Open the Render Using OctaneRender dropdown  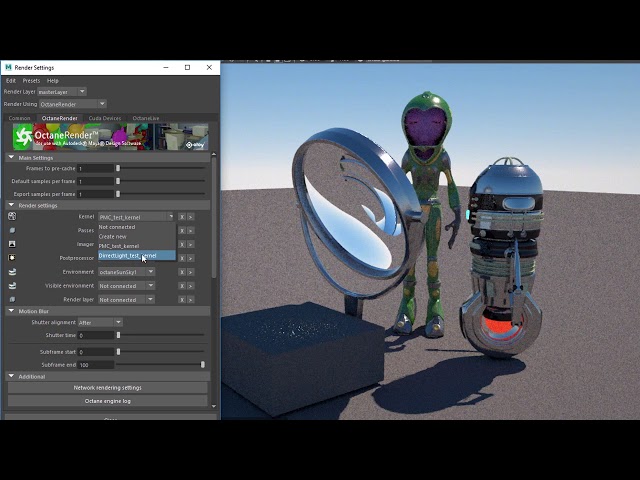(x=73, y=104)
